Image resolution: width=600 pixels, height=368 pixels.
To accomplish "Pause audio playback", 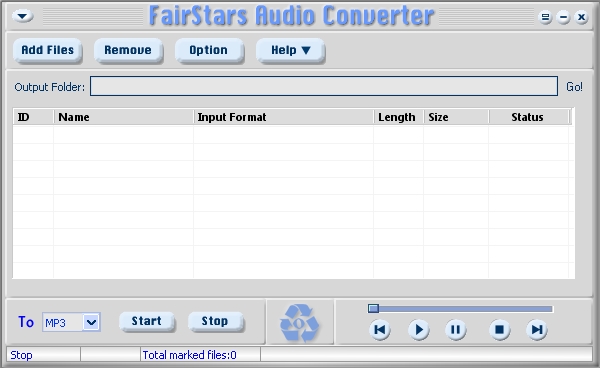I will (x=455, y=329).
